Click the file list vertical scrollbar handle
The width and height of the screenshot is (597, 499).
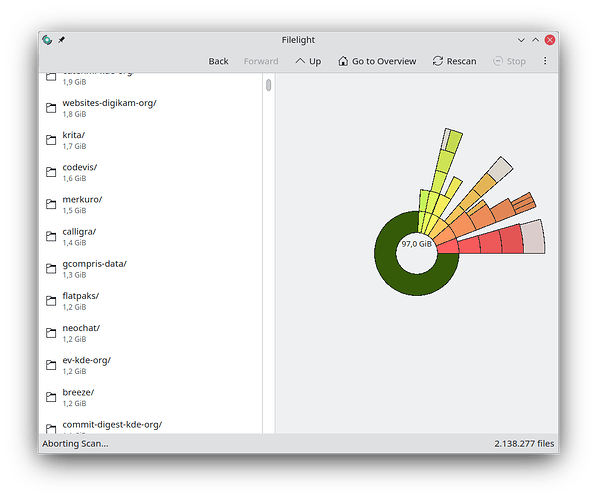(268, 85)
